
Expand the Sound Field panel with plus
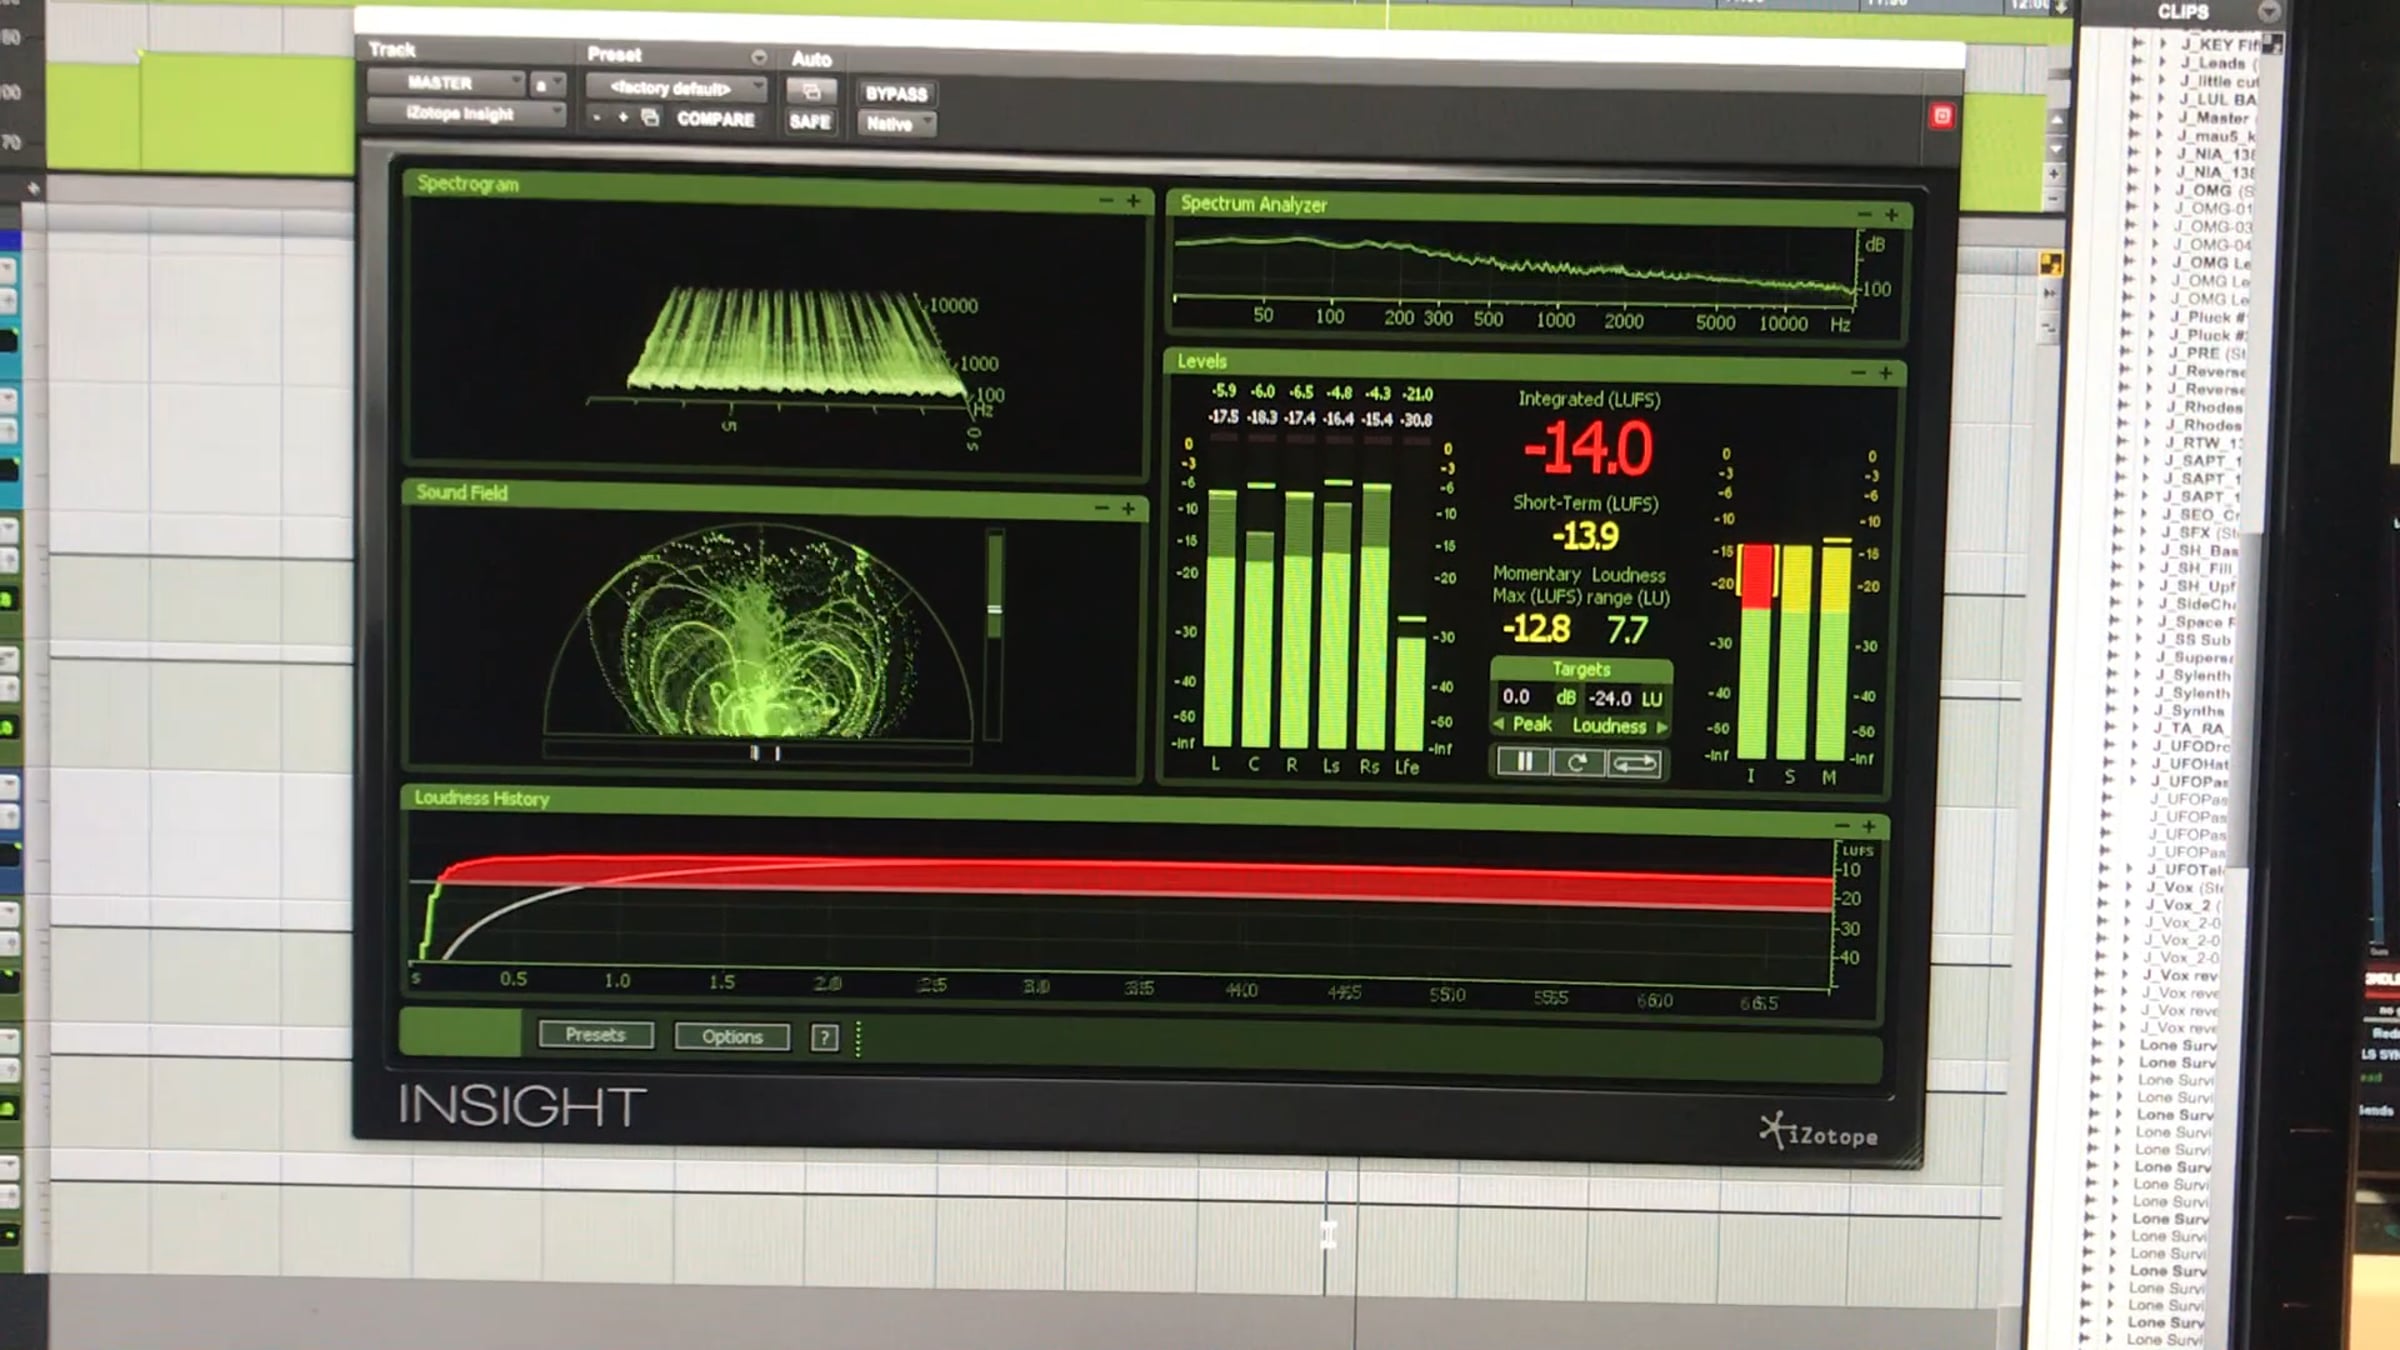pyautogui.click(x=1128, y=509)
